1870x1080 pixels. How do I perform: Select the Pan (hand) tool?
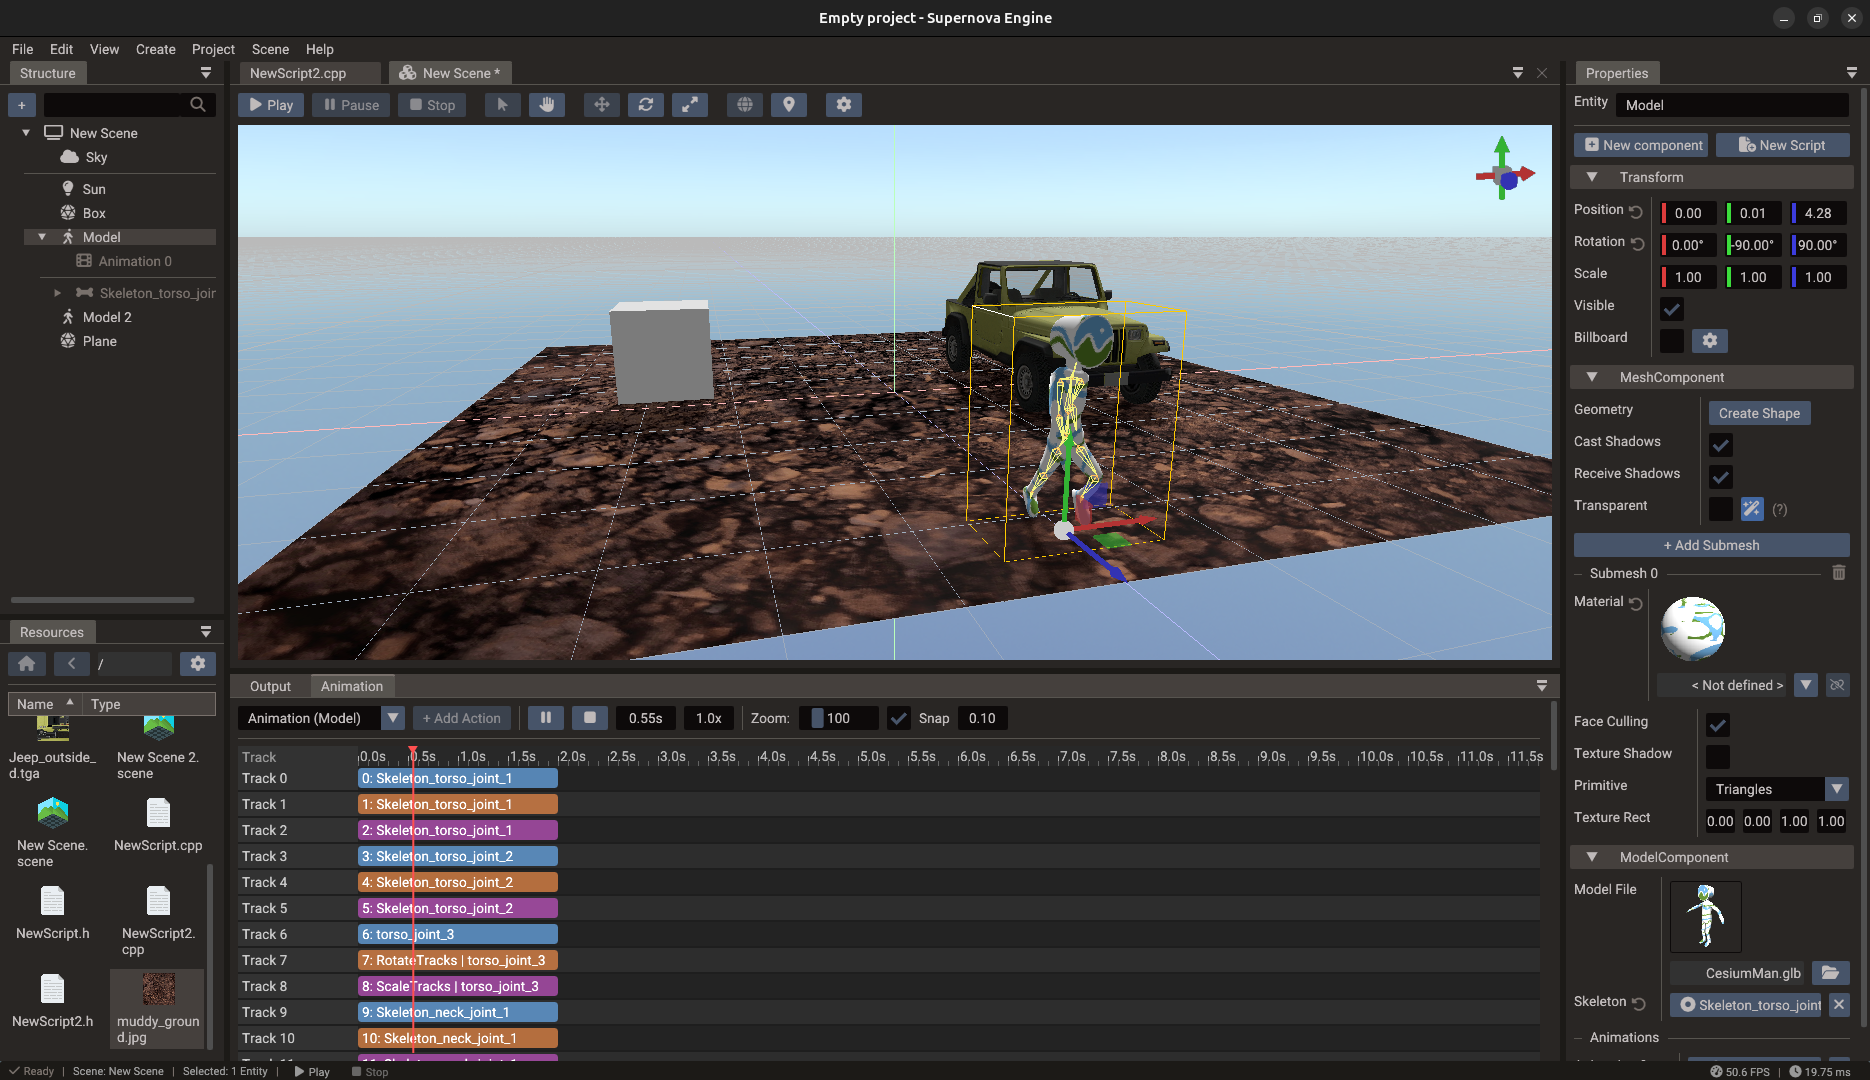[547, 104]
